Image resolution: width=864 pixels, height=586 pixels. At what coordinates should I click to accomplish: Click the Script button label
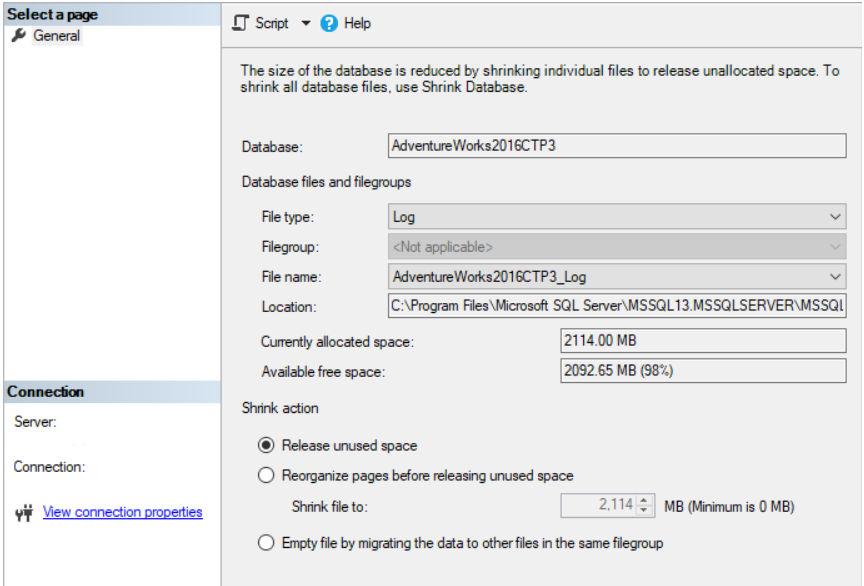(x=271, y=23)
